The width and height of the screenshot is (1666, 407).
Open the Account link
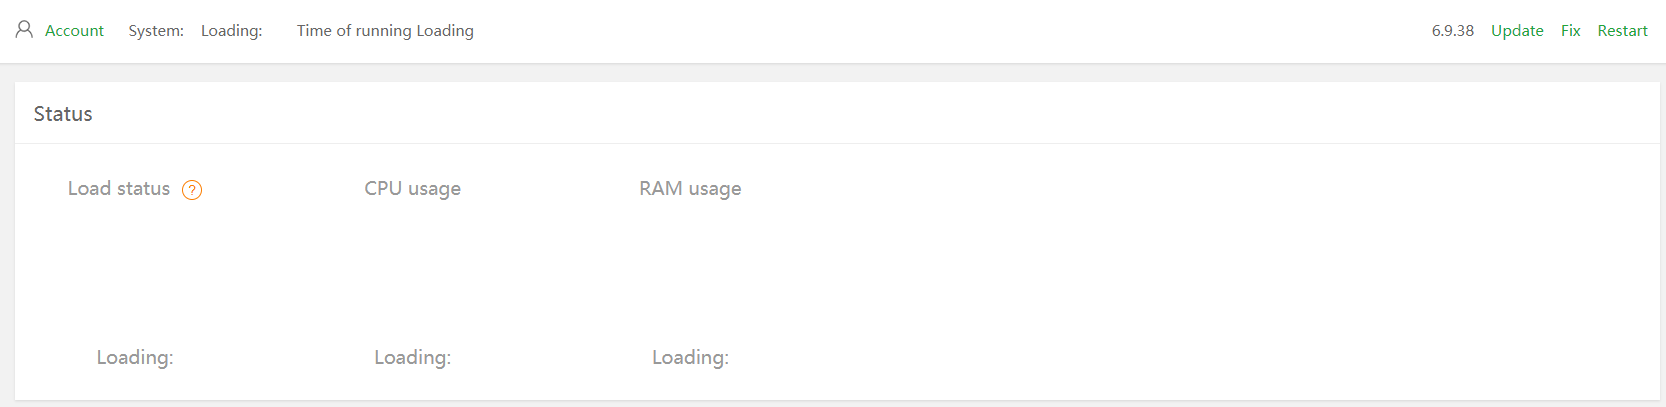coord(74,31)
